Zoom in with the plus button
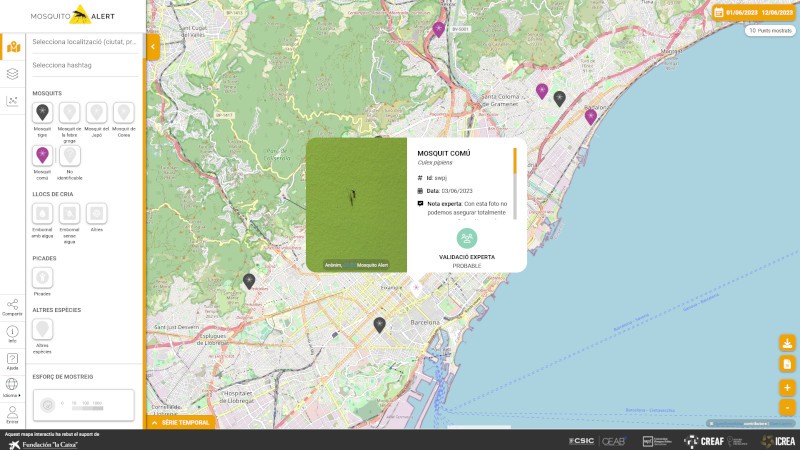Screen dimensions: 800x450 point(787,388)
